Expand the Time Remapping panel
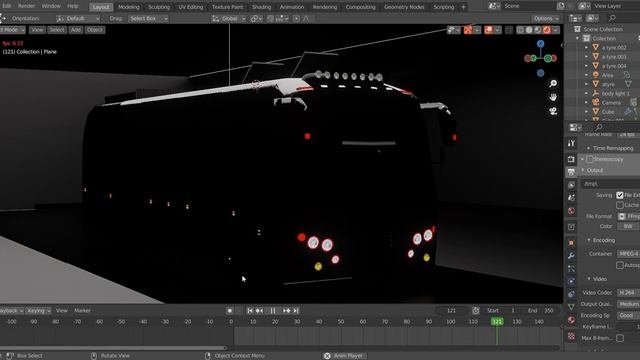Viewport: 640px width, 360px height. (x=589, y=148)
